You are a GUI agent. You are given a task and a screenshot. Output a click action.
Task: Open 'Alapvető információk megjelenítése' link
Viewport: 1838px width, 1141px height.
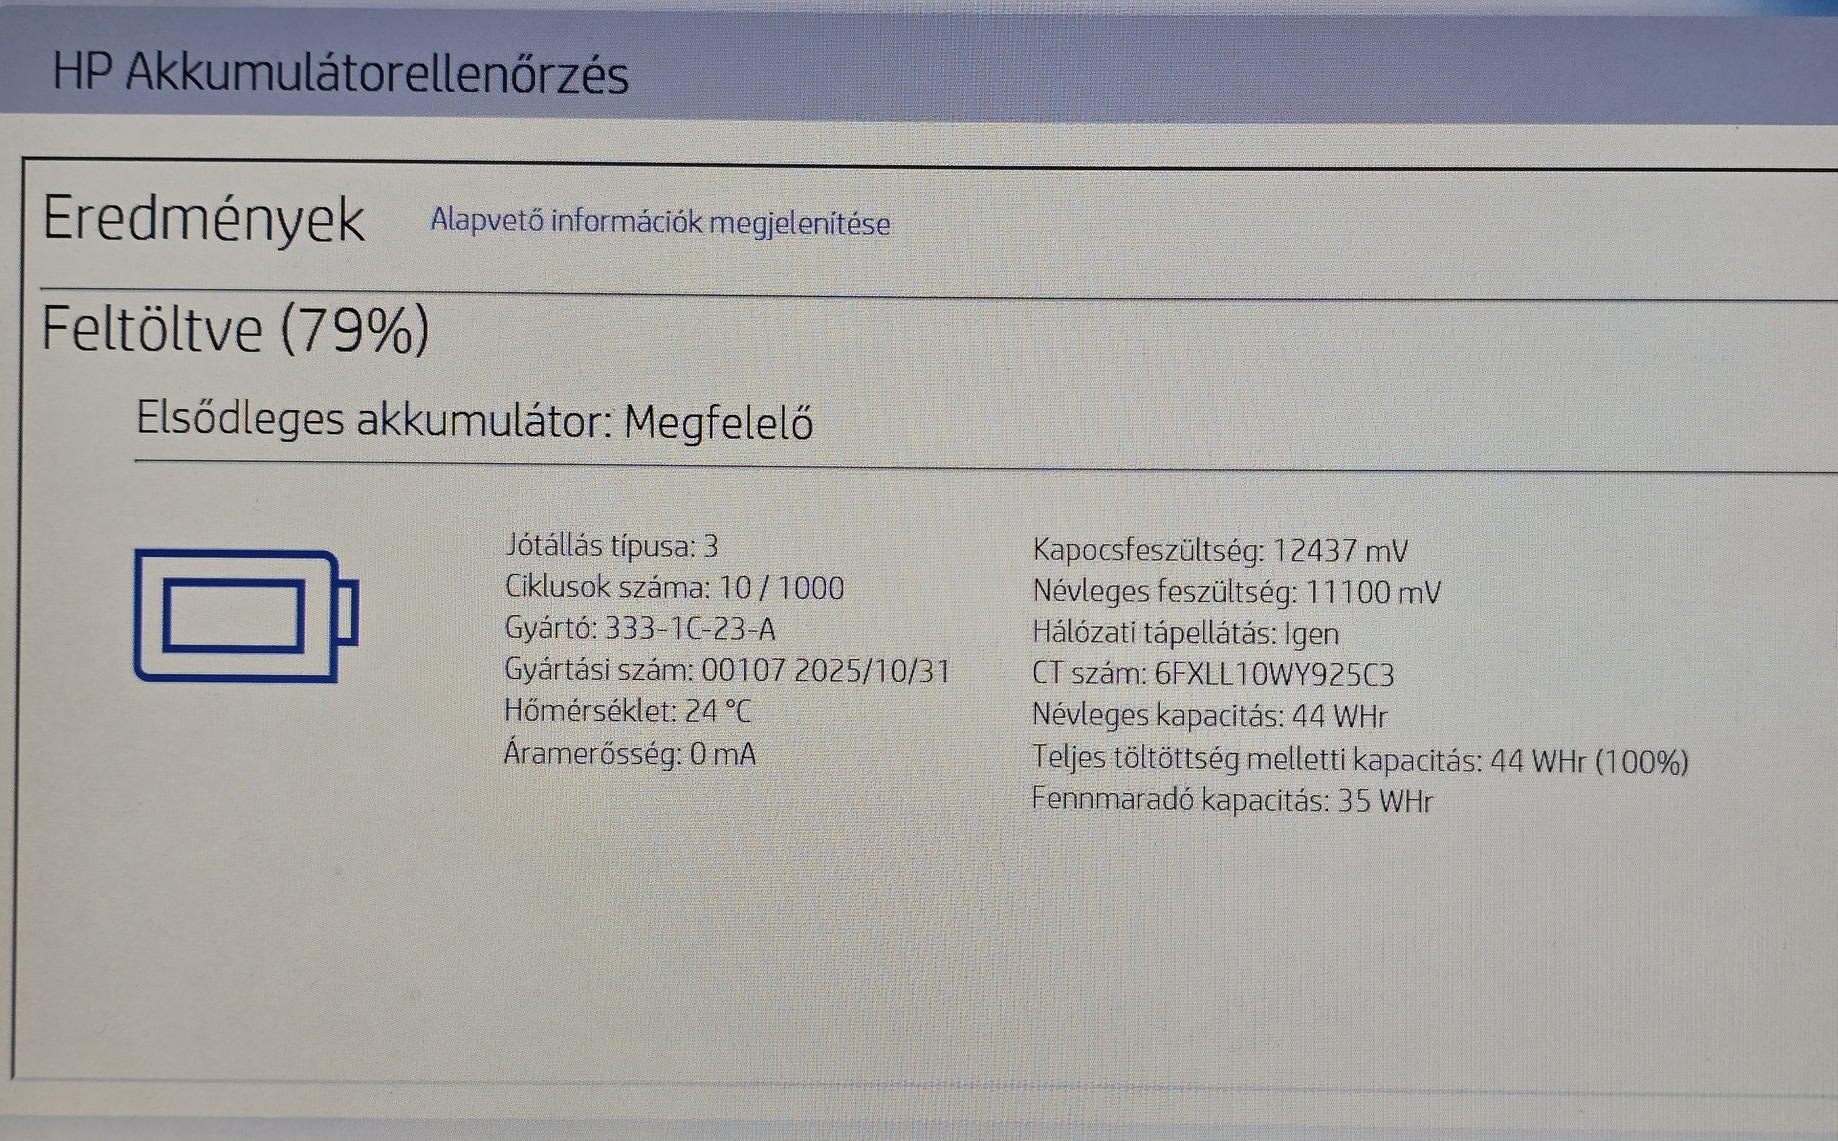pos(660,222)
